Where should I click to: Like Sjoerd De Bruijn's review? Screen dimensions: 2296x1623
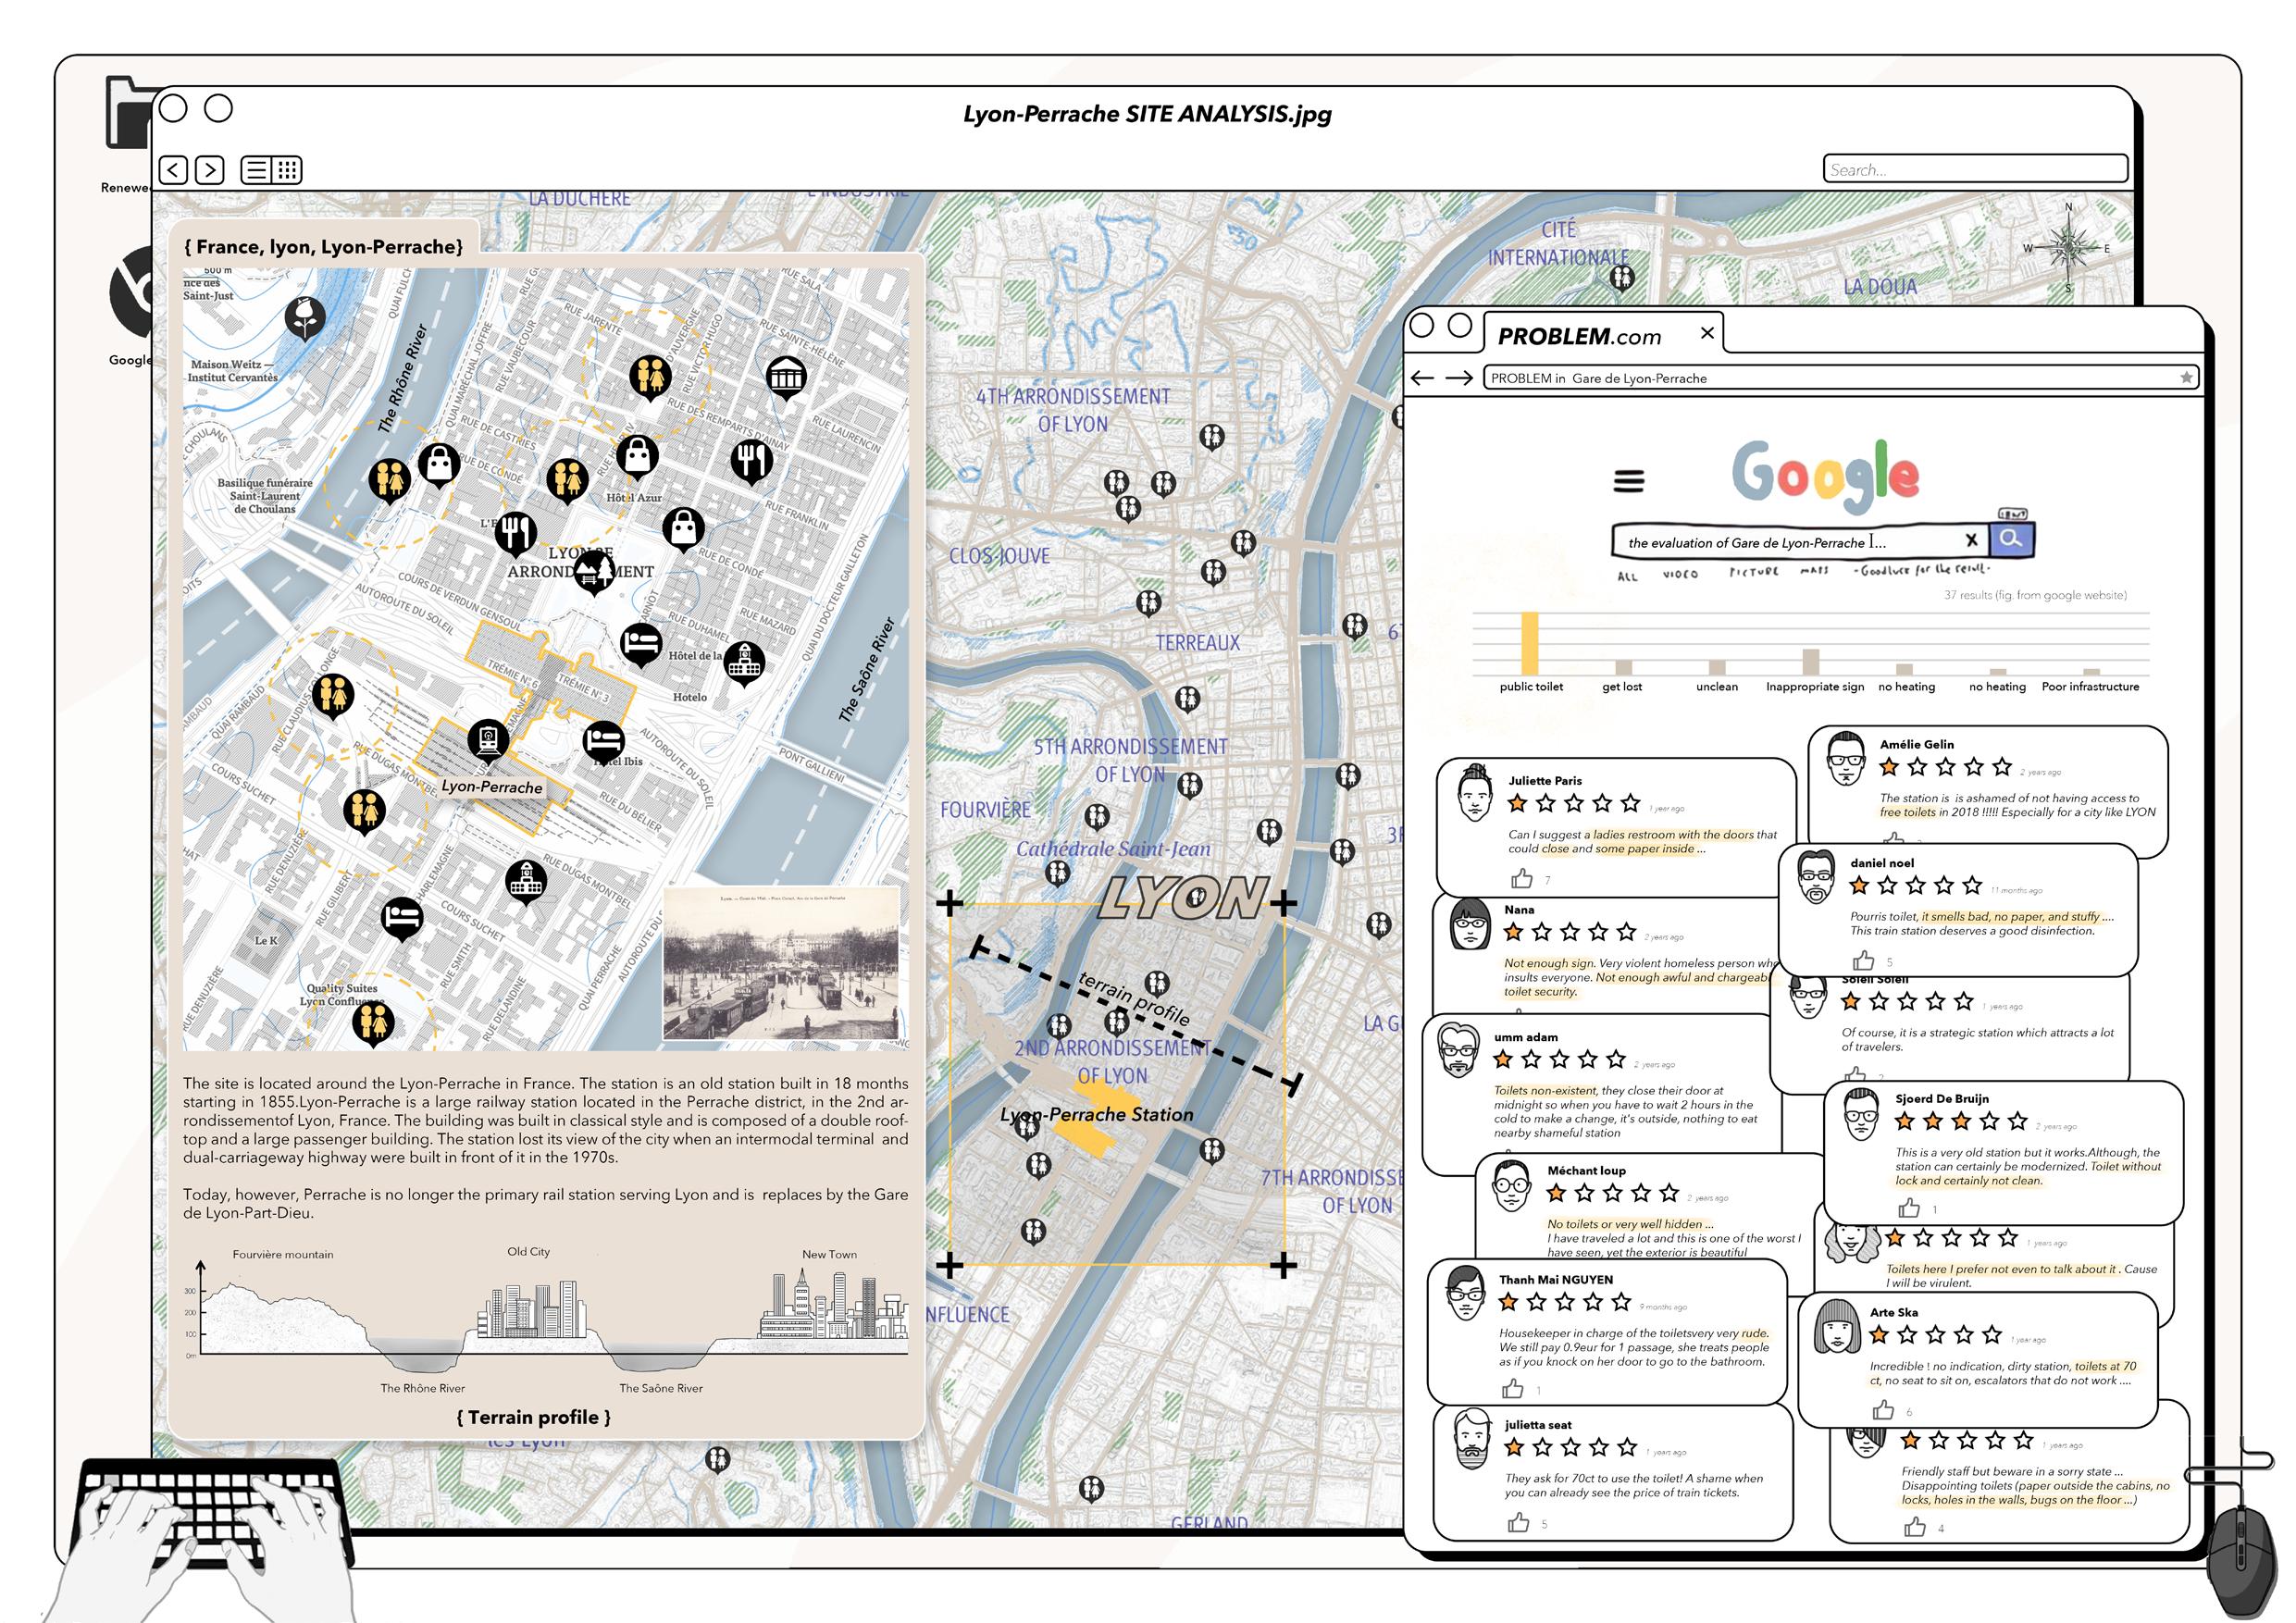pyautogui.click(x=1909, y=1208)
